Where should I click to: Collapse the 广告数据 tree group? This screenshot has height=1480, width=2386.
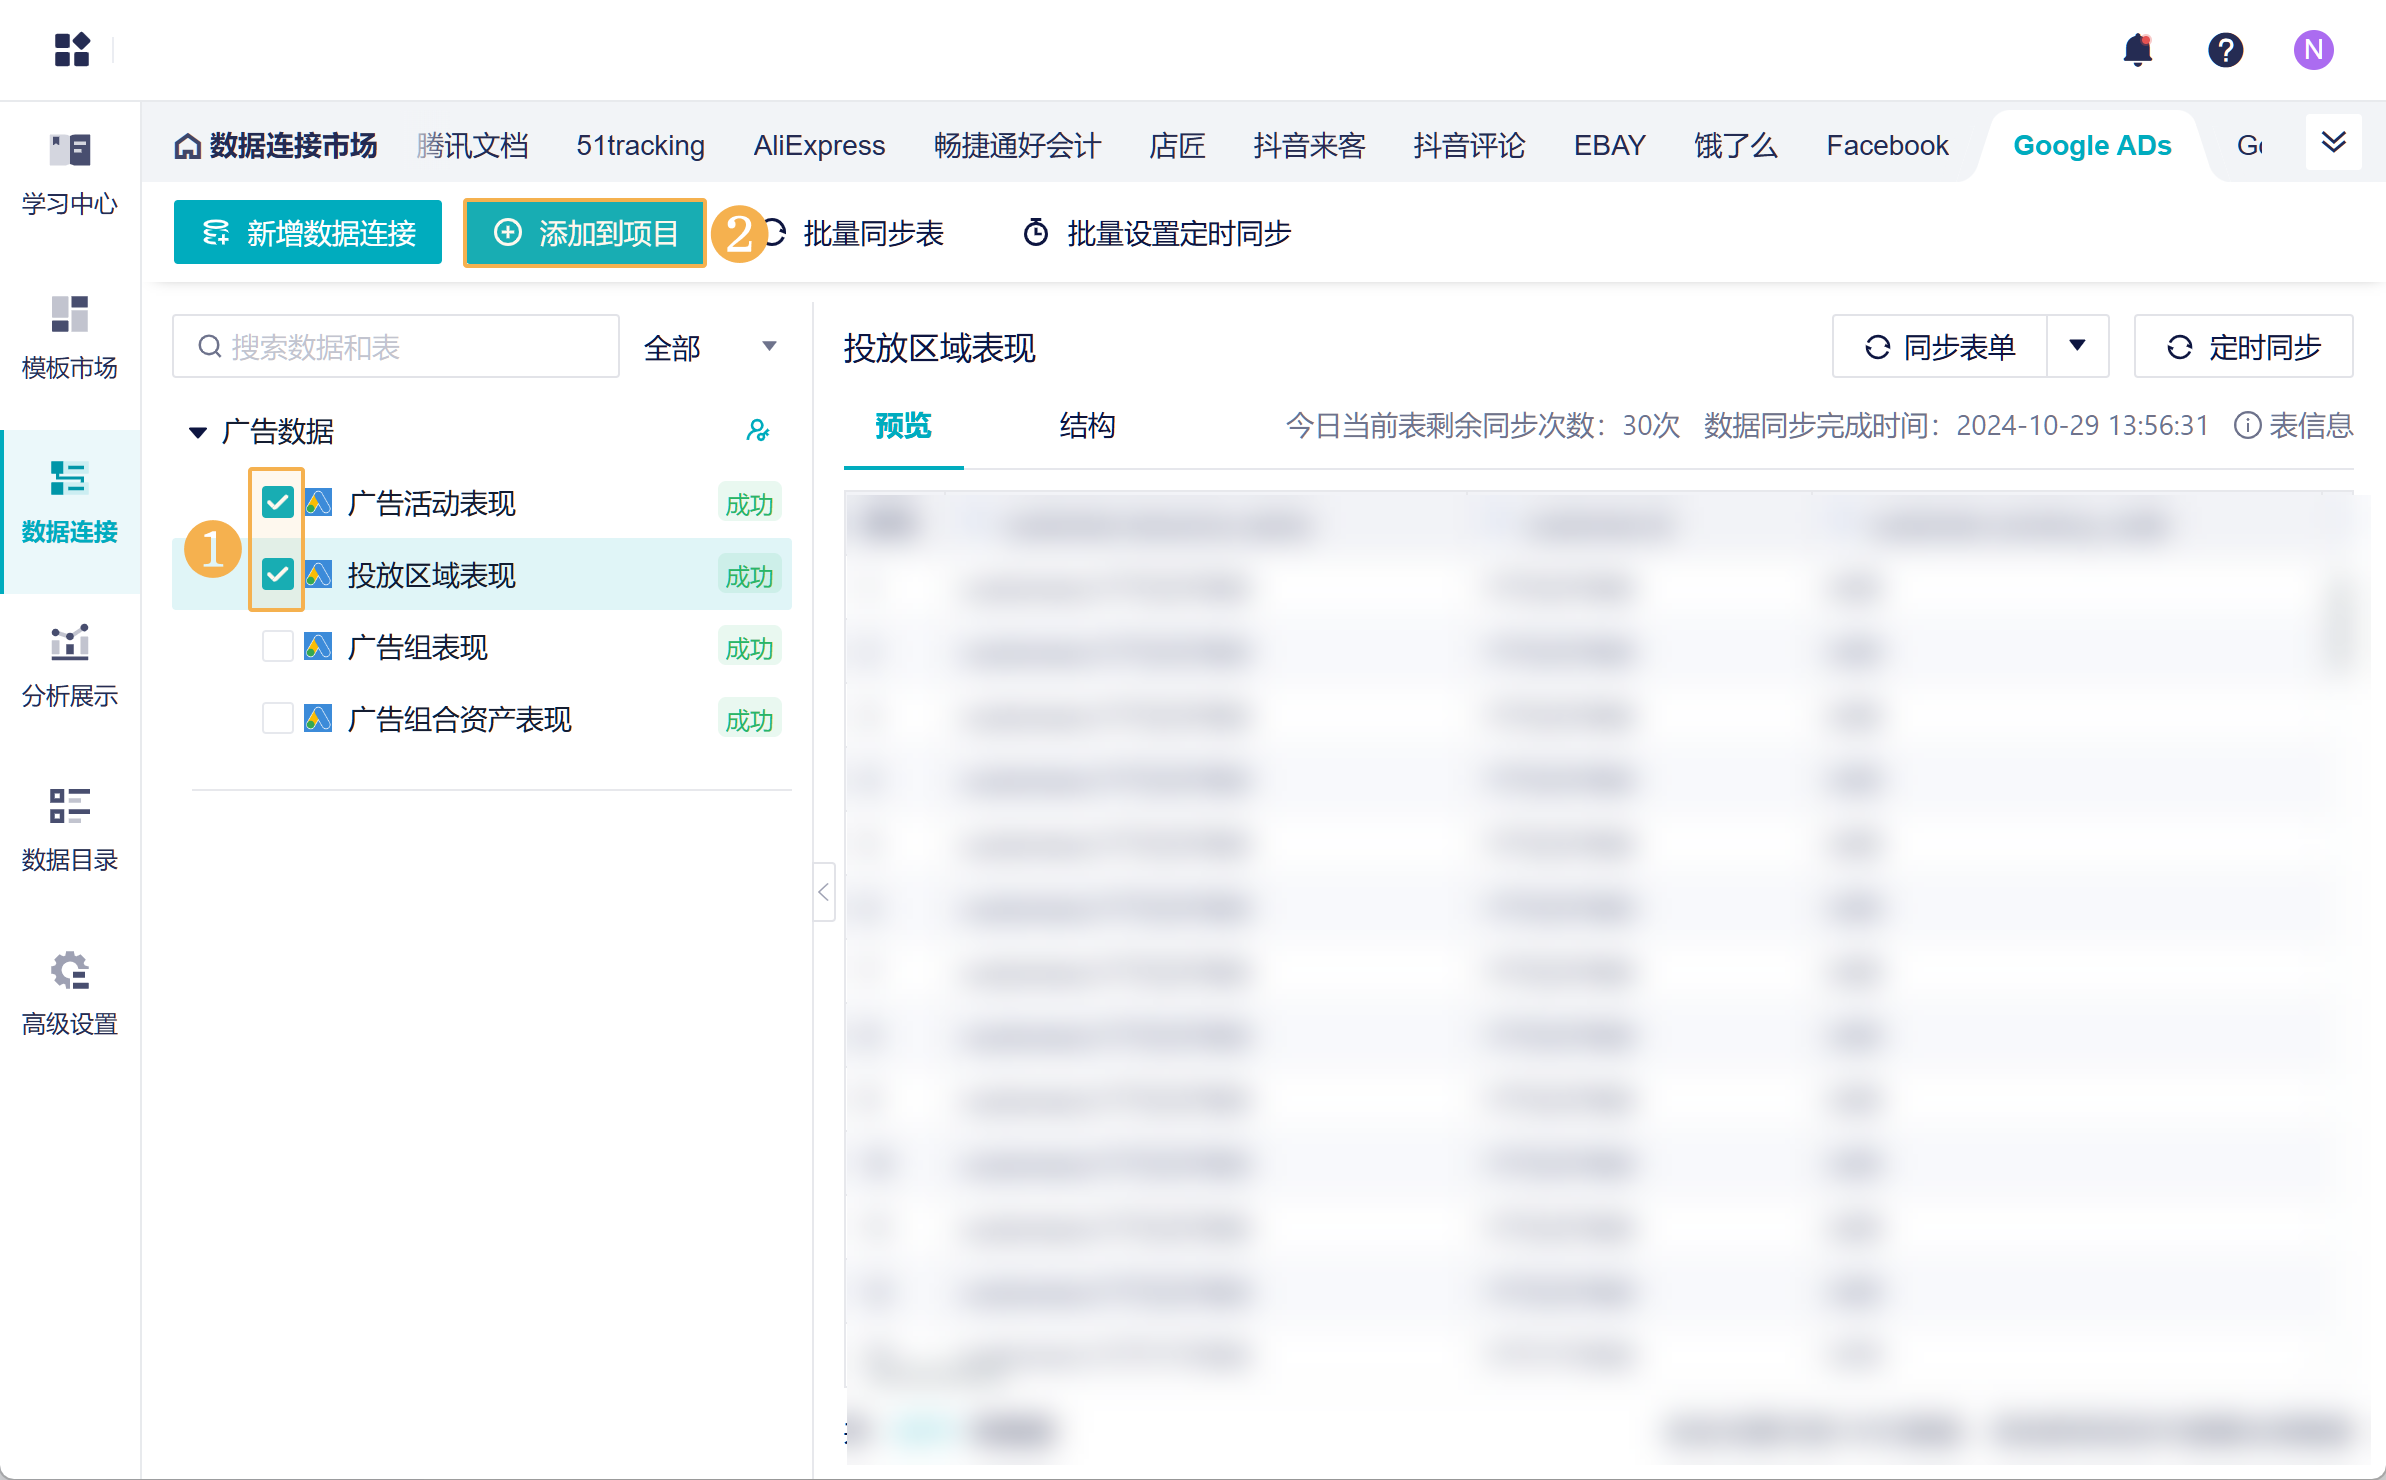(x=198, y=432)
